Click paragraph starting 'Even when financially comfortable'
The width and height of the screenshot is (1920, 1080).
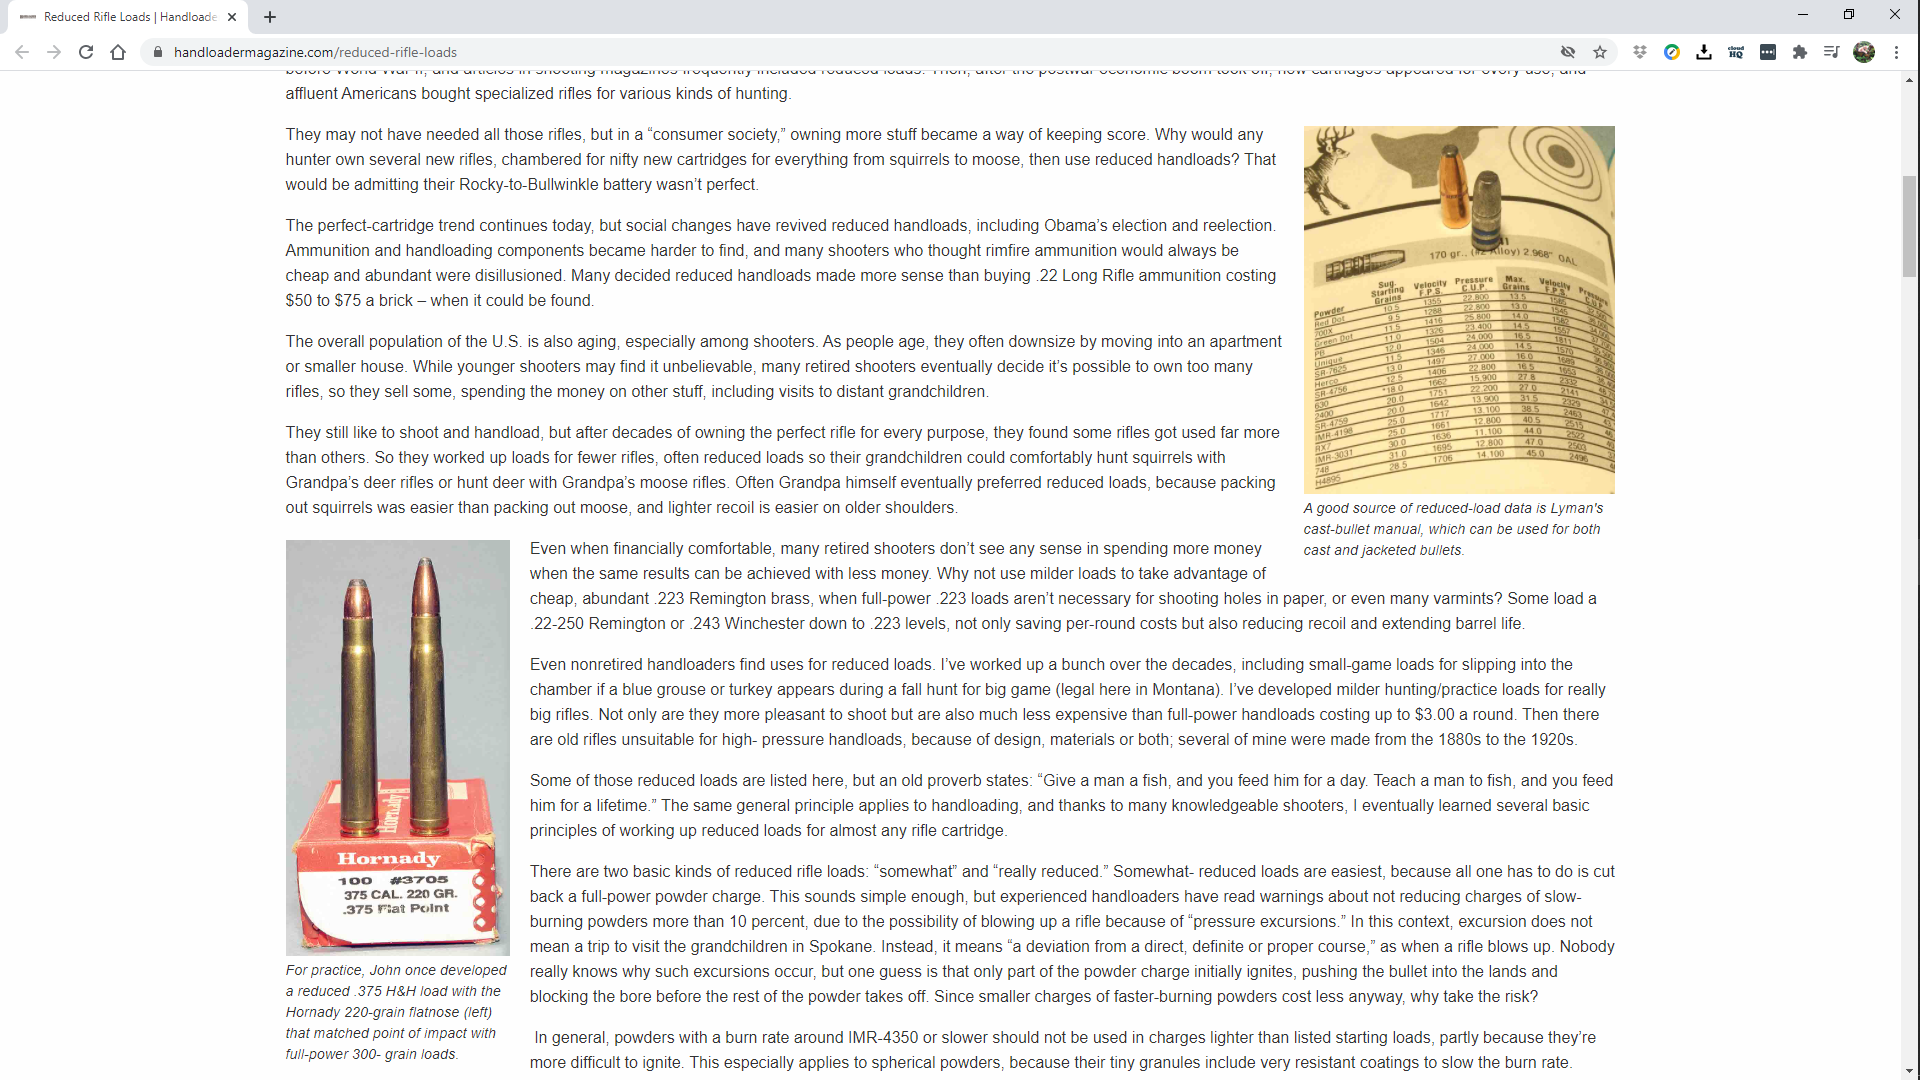pyautogui.click(x=1063, y=586)
